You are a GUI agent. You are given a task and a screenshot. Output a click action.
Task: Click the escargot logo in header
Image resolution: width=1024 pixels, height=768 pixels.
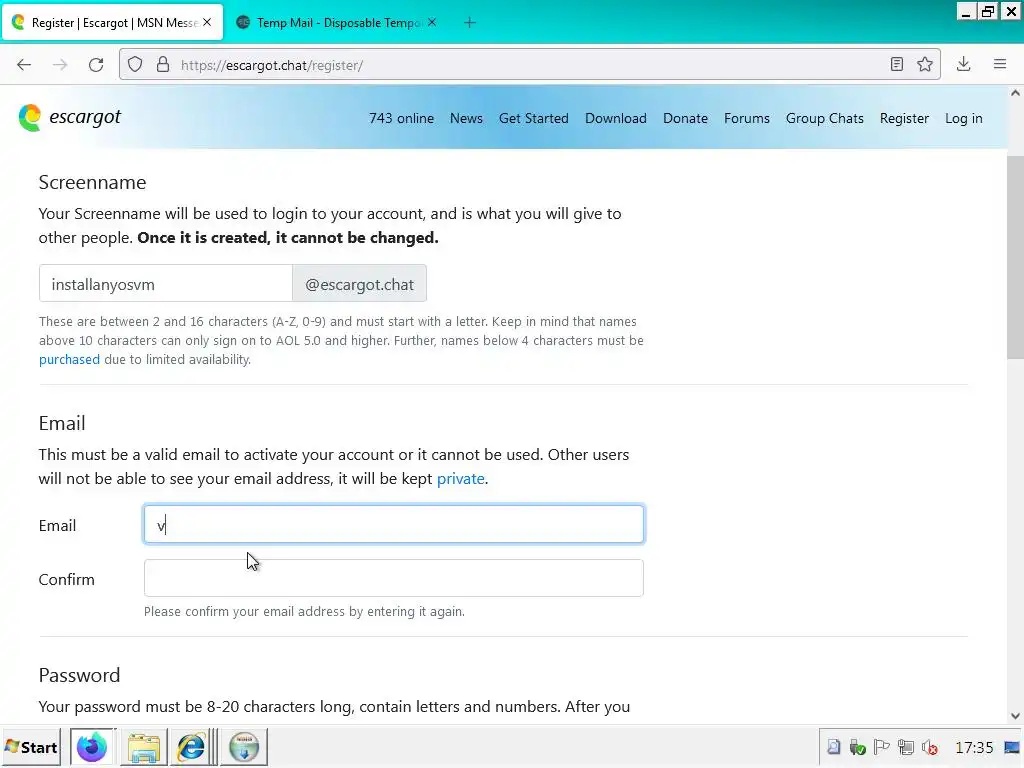(x=69, y=118)
